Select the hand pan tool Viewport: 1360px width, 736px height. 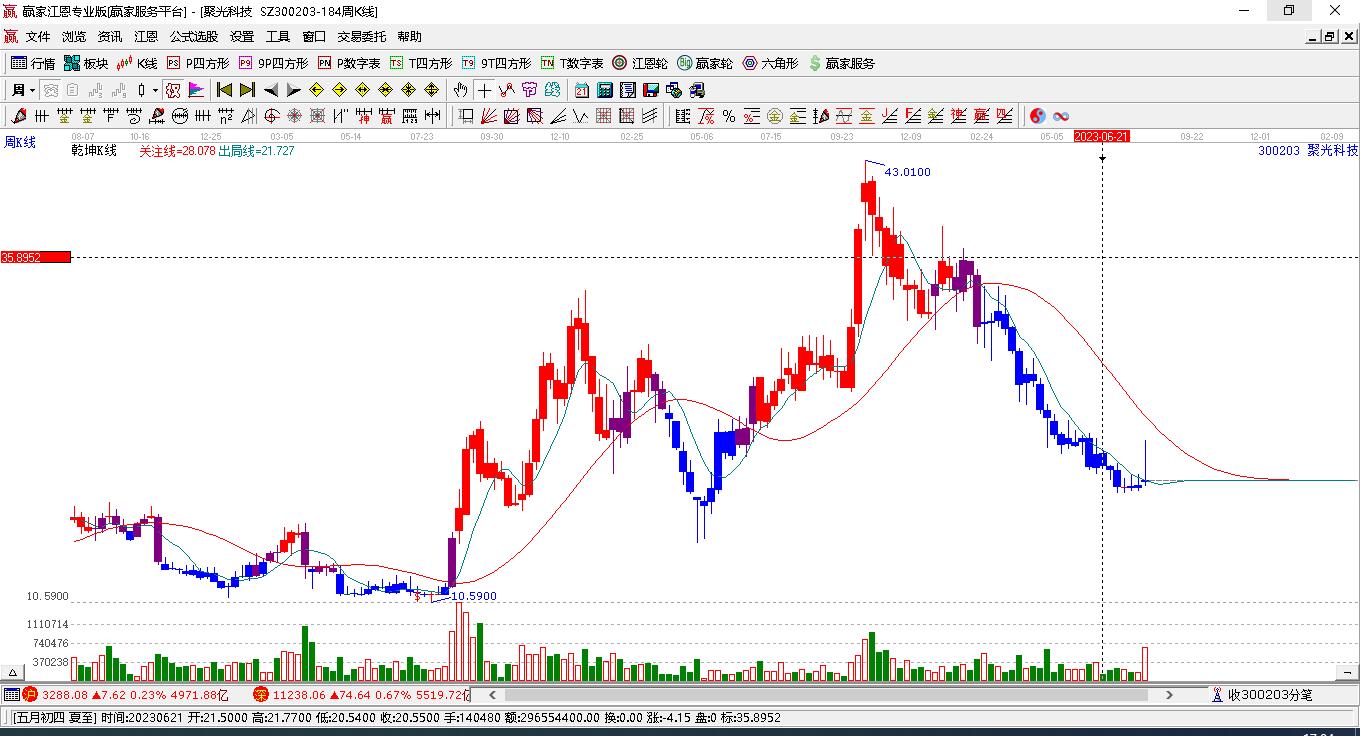[460, 90]
